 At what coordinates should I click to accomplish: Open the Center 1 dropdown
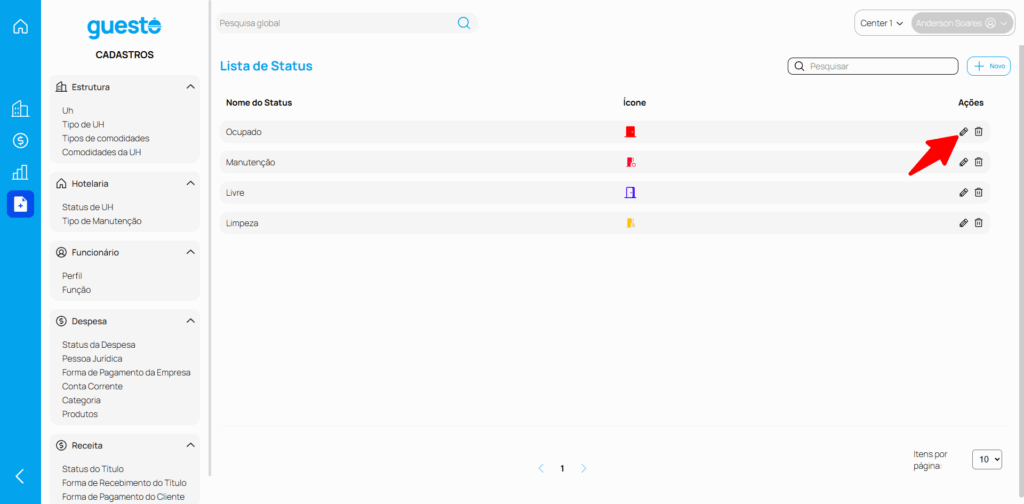881,23
